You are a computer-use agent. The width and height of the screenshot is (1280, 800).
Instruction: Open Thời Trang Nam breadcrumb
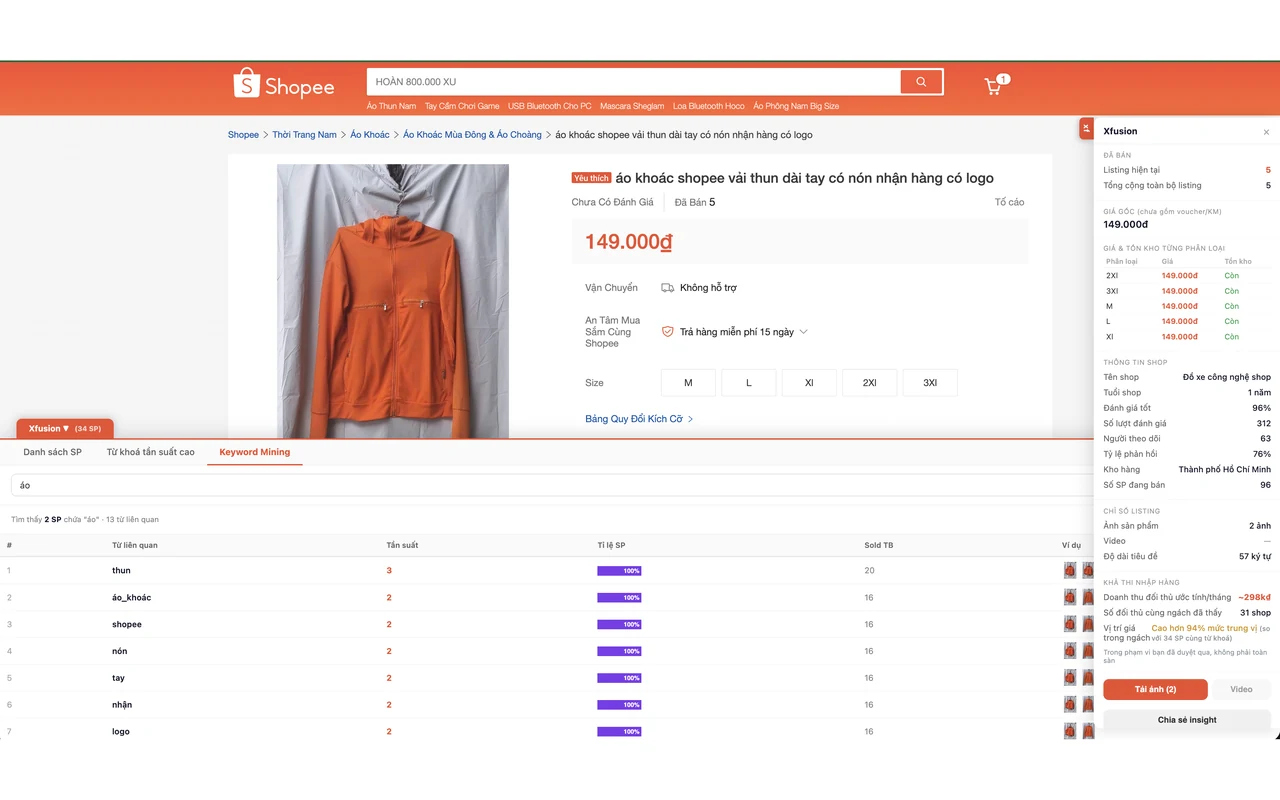click(x=304, y=135)
